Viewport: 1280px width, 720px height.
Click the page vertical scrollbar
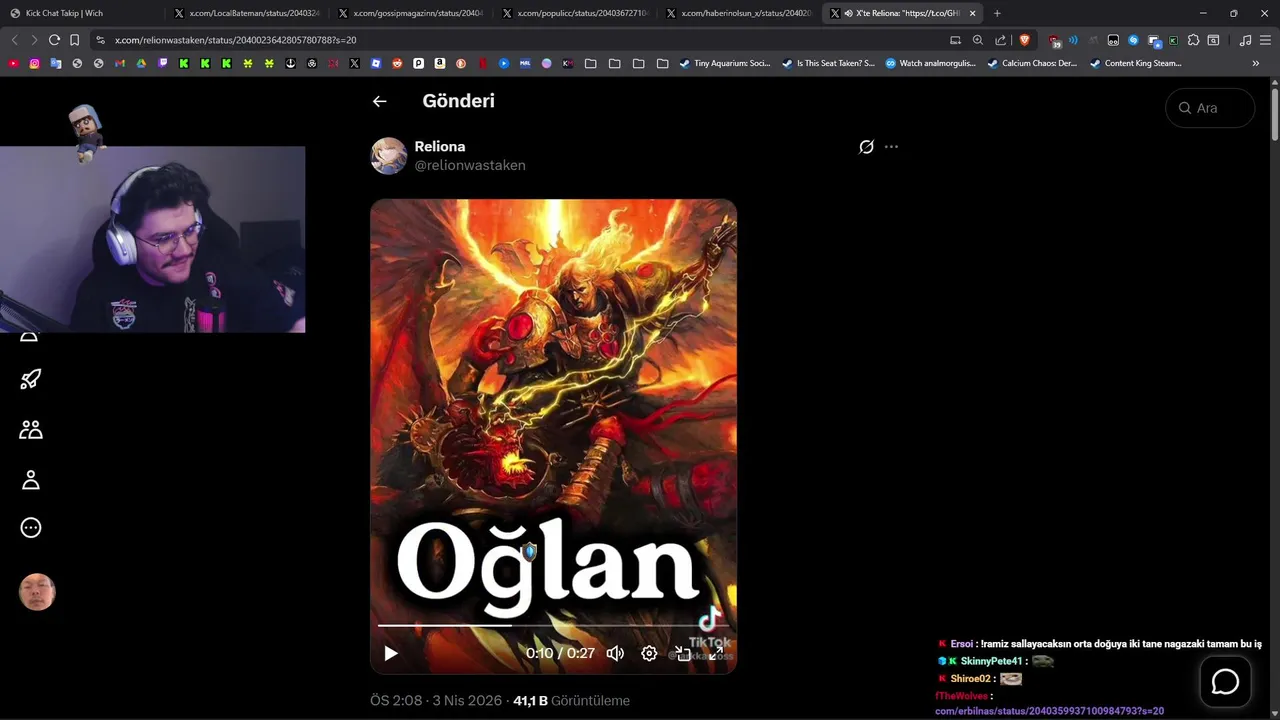tap(1275, 115)
